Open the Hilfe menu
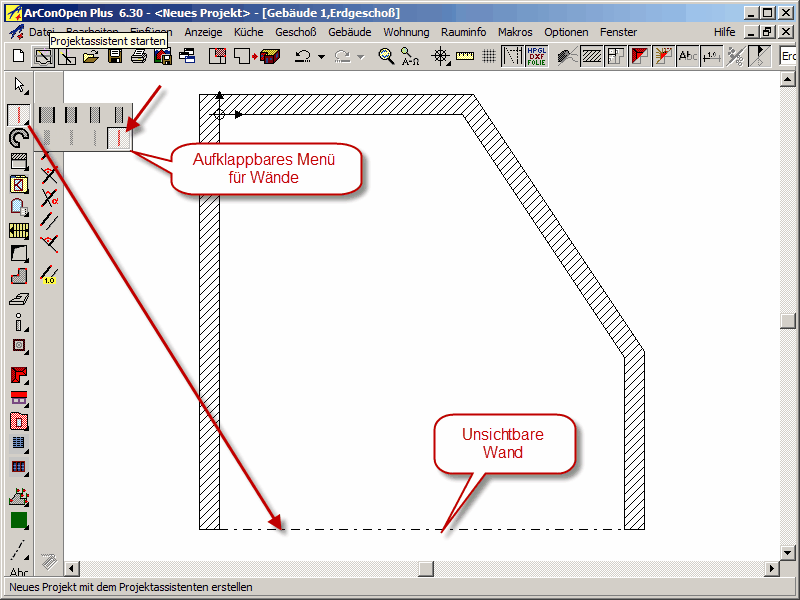The width and height of the screenshot is (800, 600). pos(724,32)
